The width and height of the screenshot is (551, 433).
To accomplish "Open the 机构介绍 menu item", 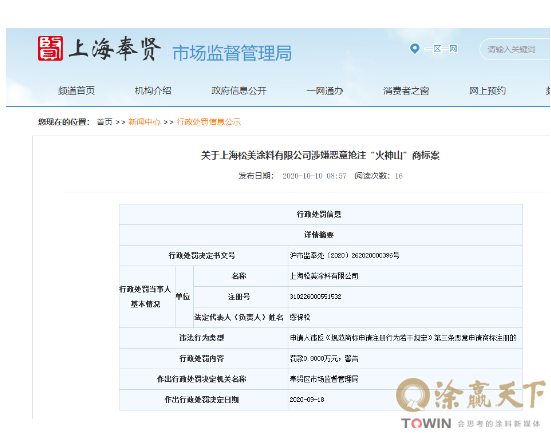I will click(x=153, y=91).
